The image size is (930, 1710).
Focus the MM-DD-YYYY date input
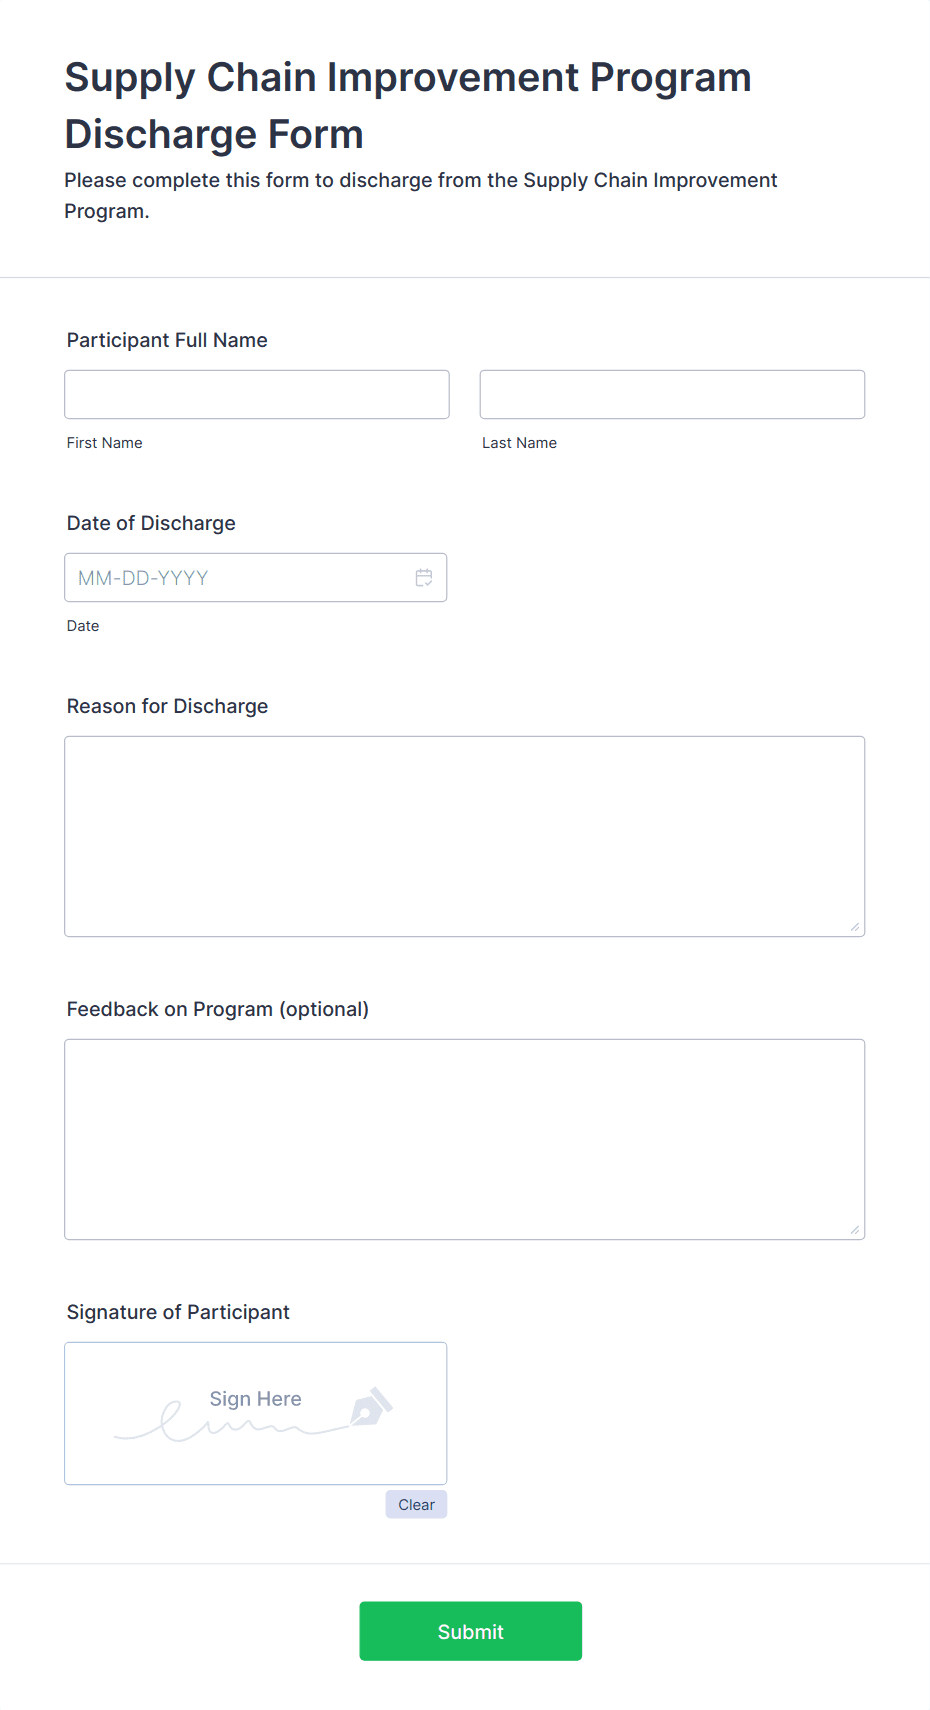(x=256, y=578)
